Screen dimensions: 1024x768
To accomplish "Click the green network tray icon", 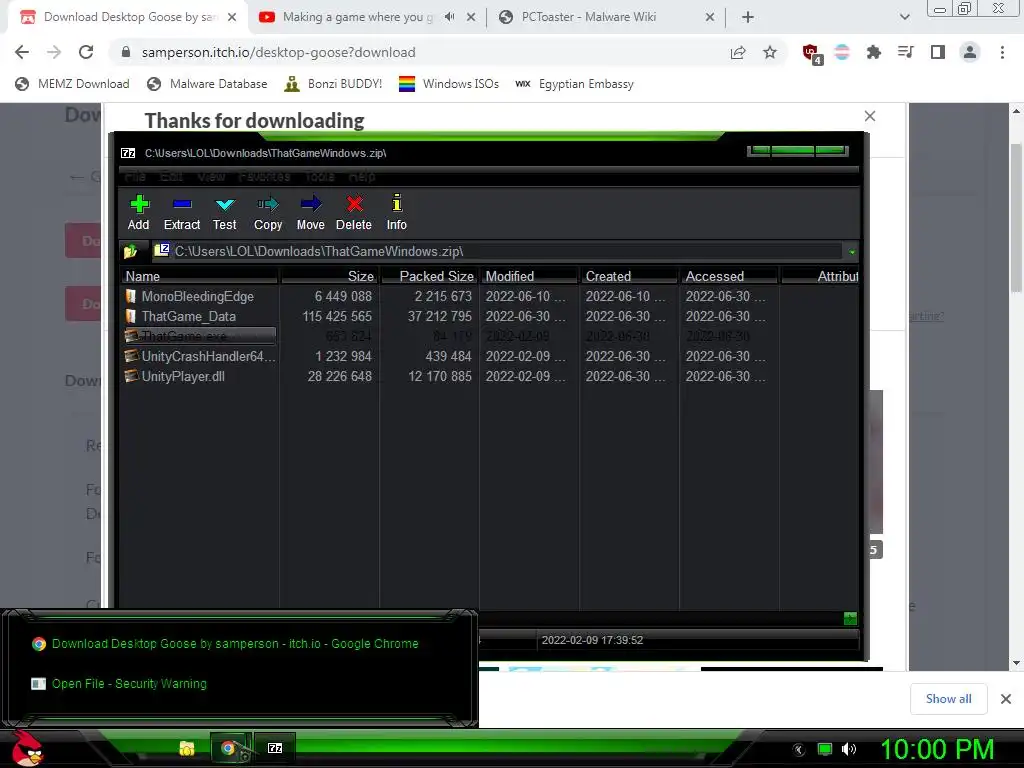I will pos(825,749).
